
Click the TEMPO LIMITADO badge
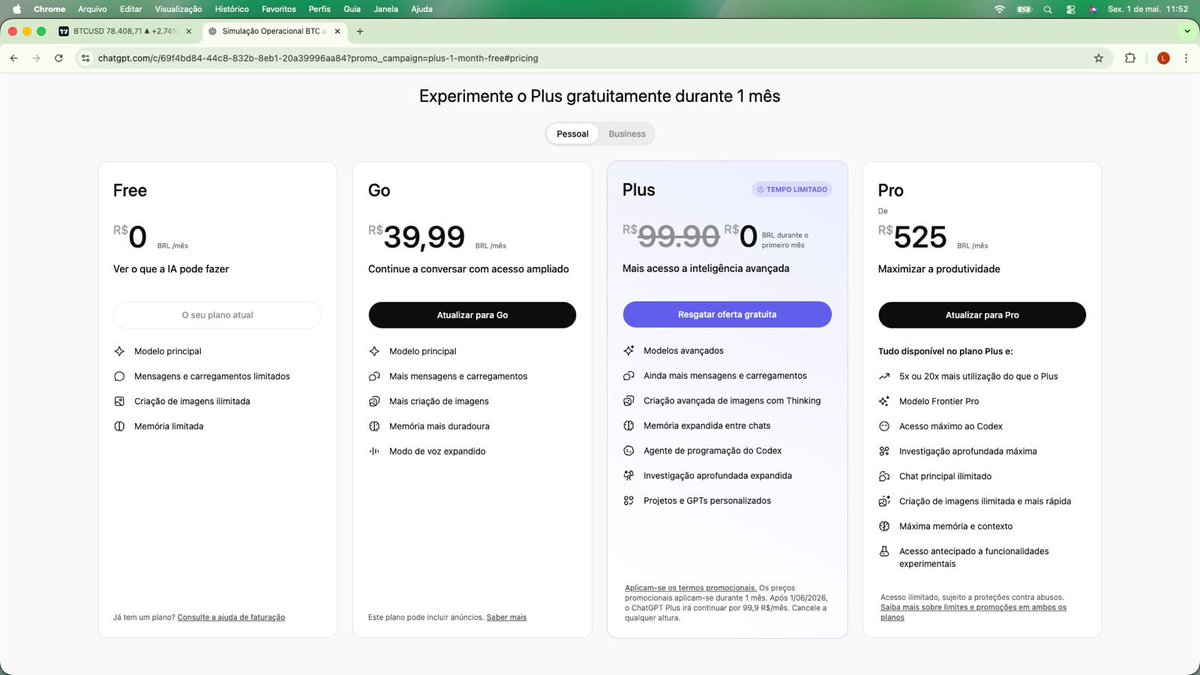(x=794, y=189)
